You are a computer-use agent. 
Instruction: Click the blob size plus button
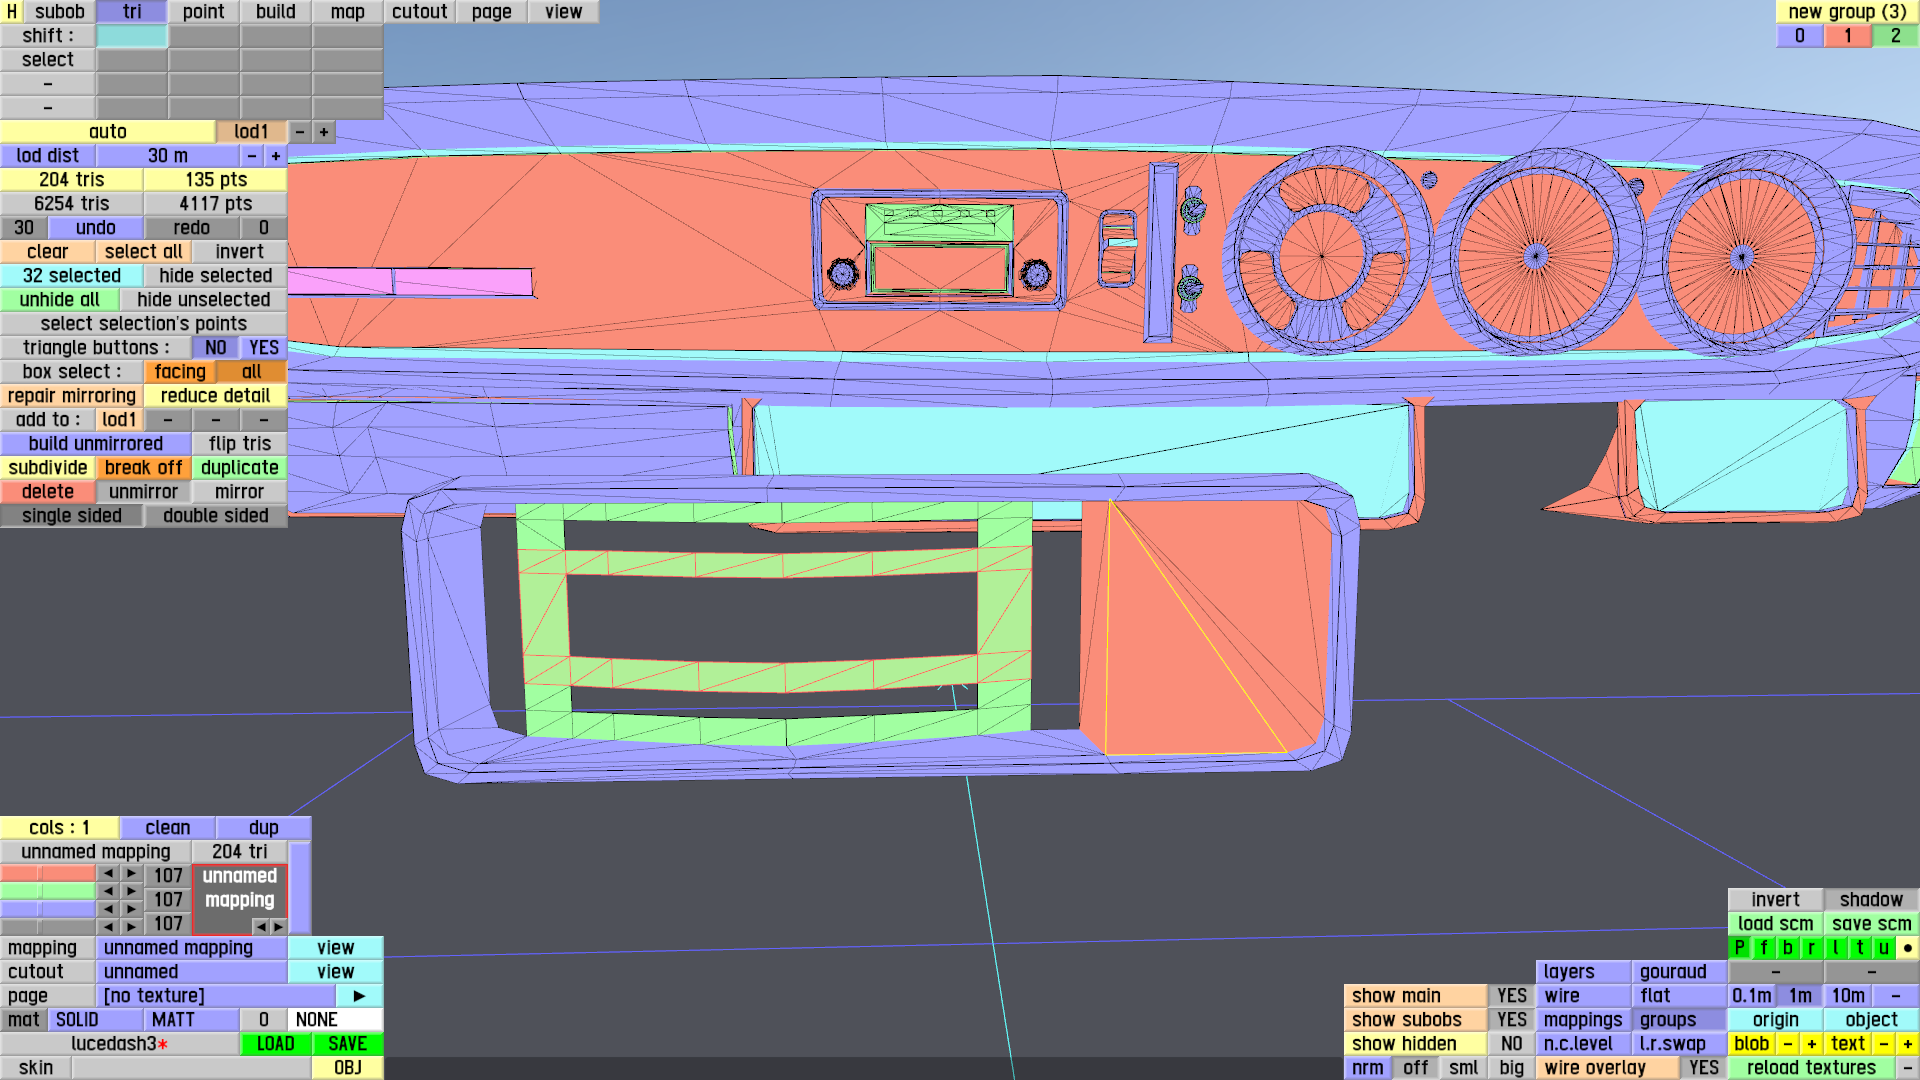click(x=1811, y=1044)
